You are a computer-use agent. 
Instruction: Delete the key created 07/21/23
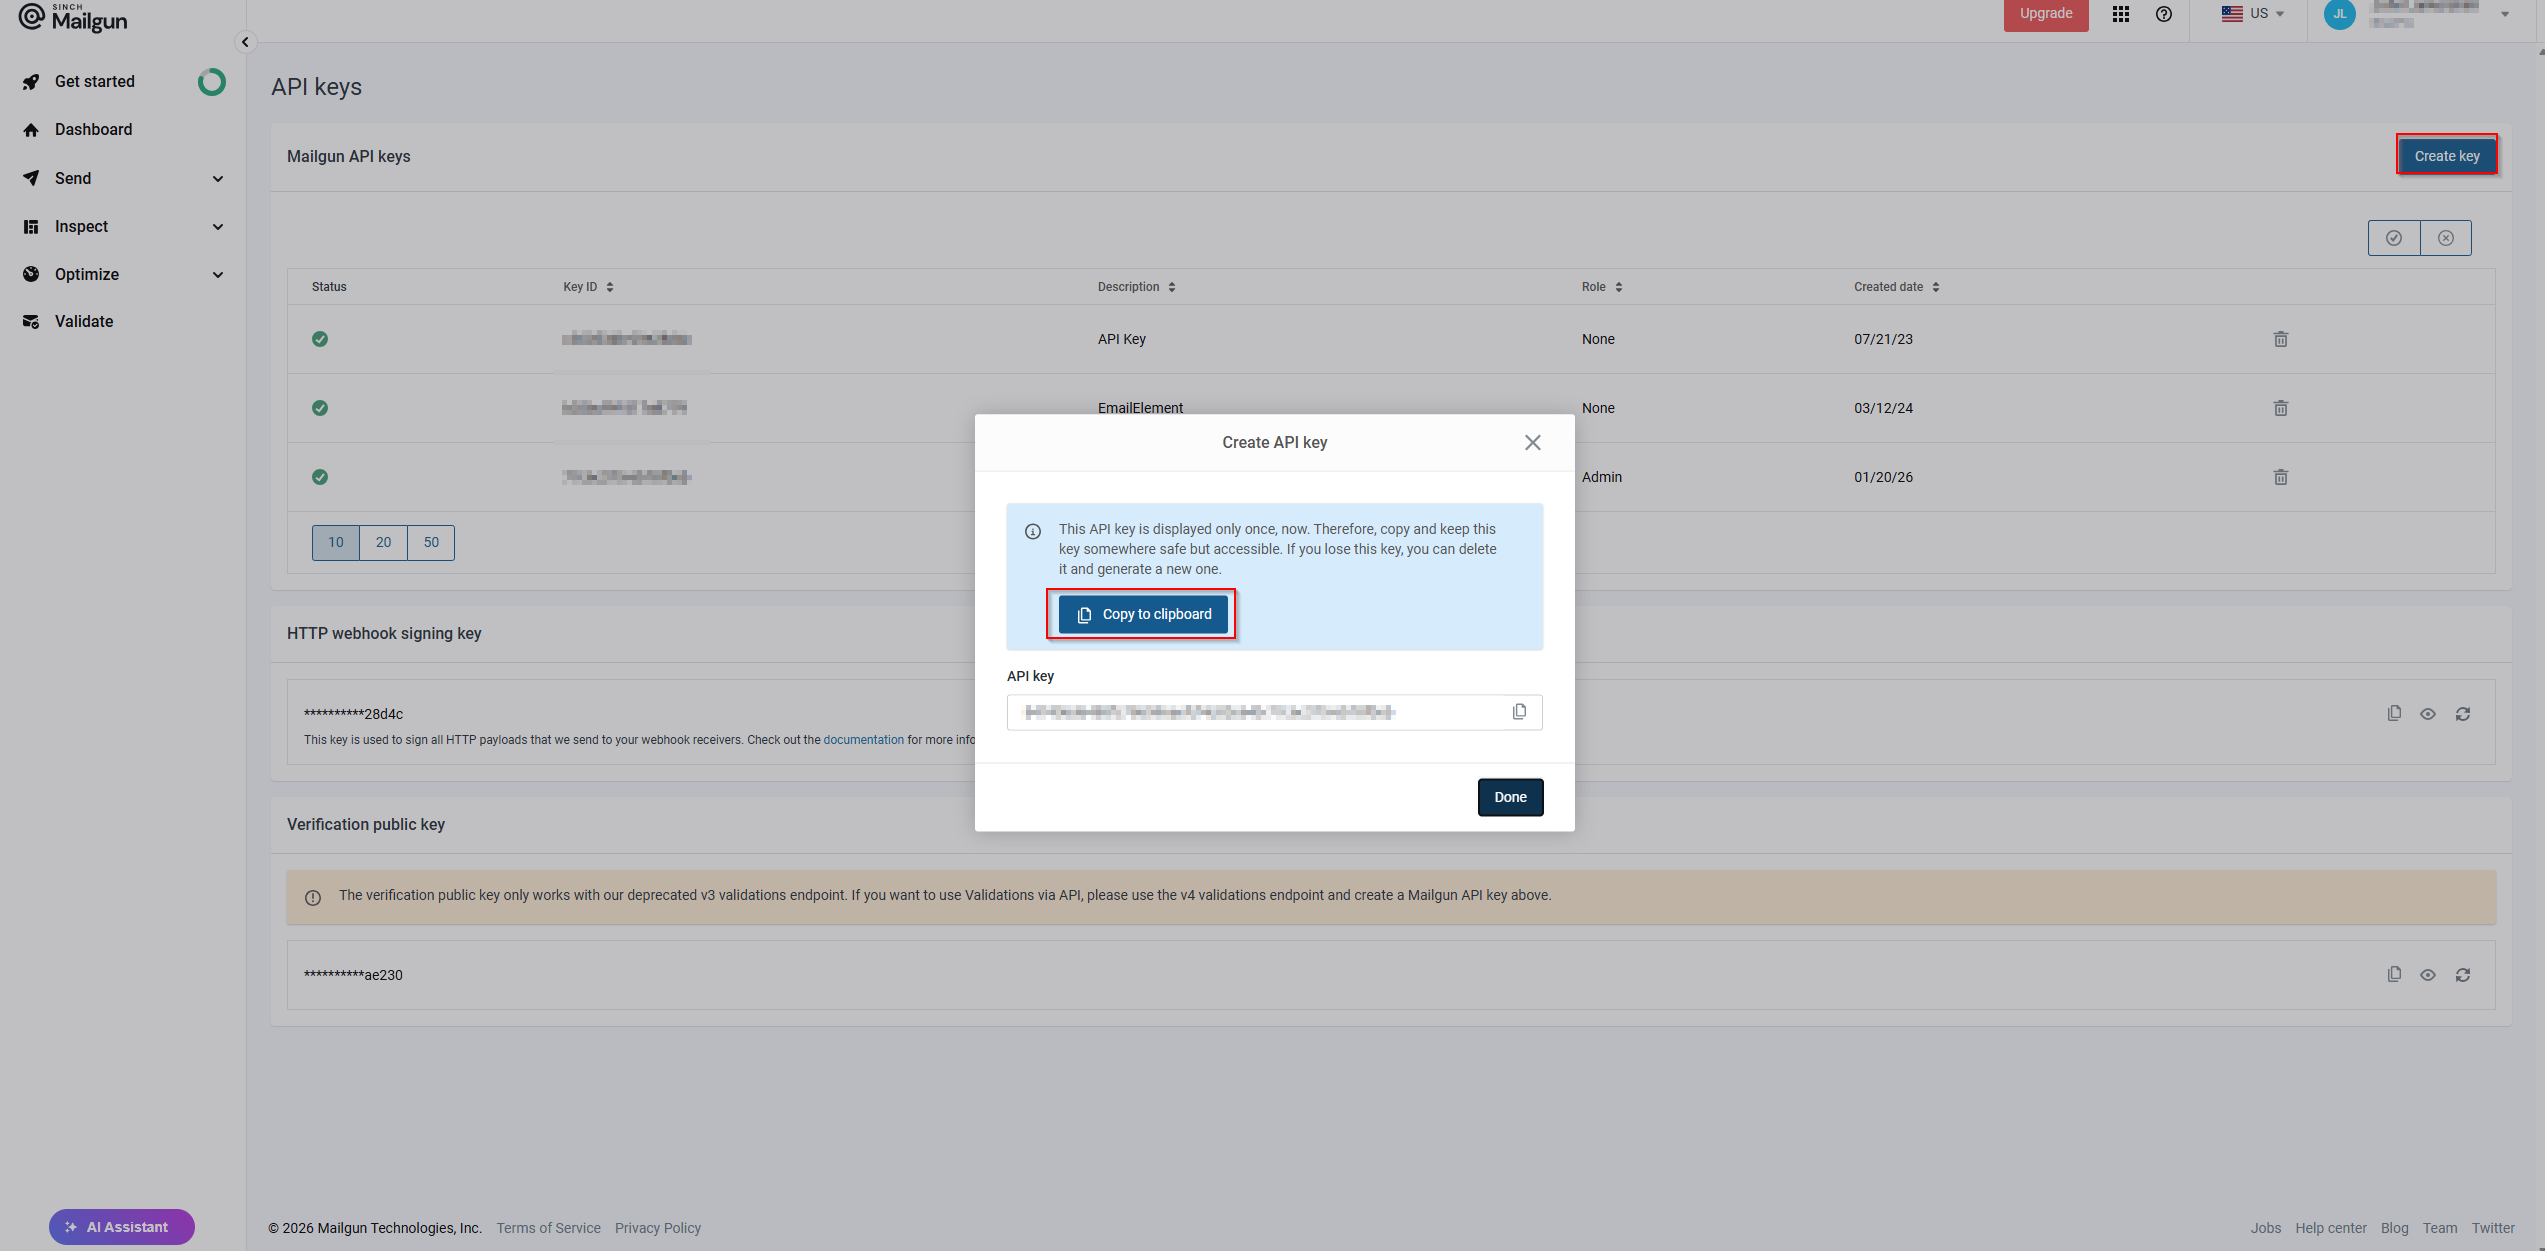[x=2280, y=339]
